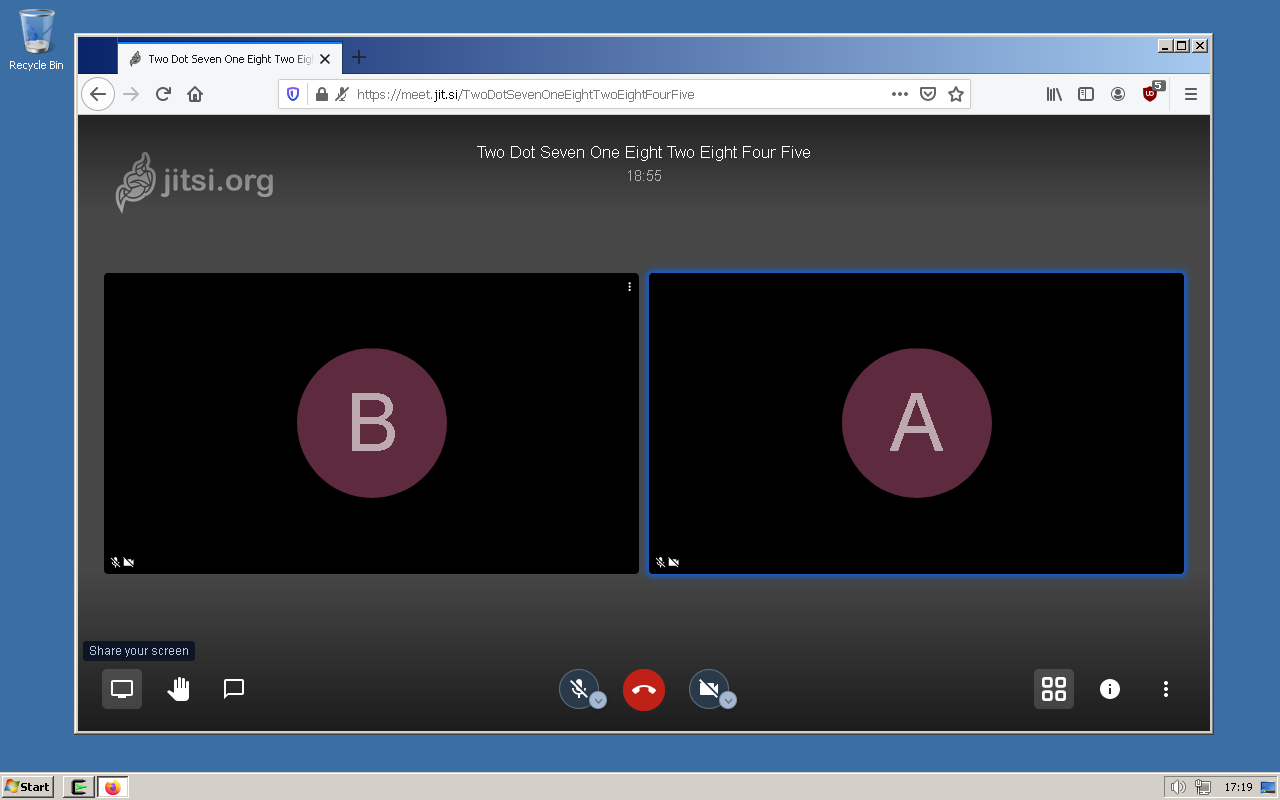Toggle tile view grid icon

coord(1054,689)
